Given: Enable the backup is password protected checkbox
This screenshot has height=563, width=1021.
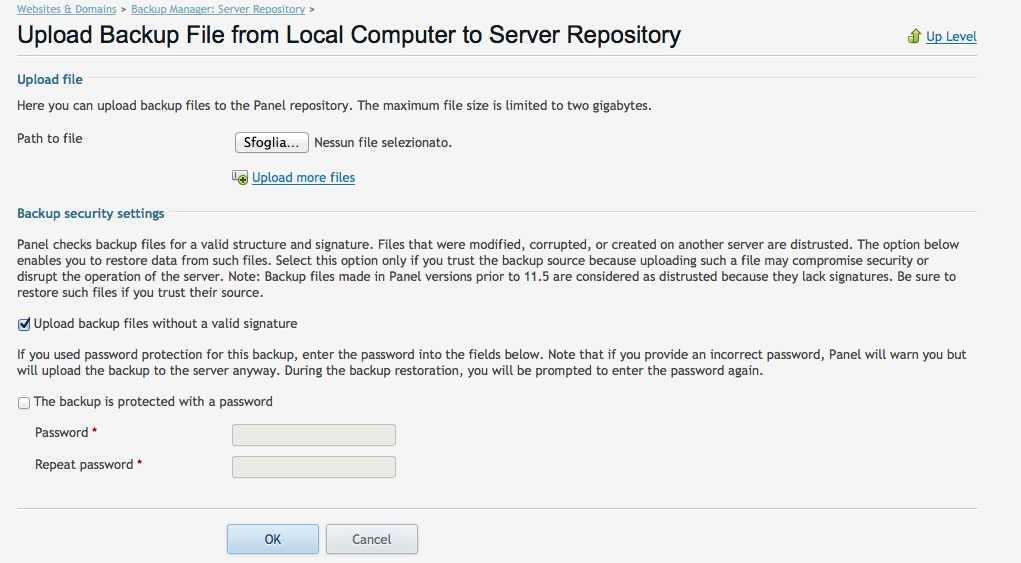Looking at the screenshot, I should tap(24, 402).
